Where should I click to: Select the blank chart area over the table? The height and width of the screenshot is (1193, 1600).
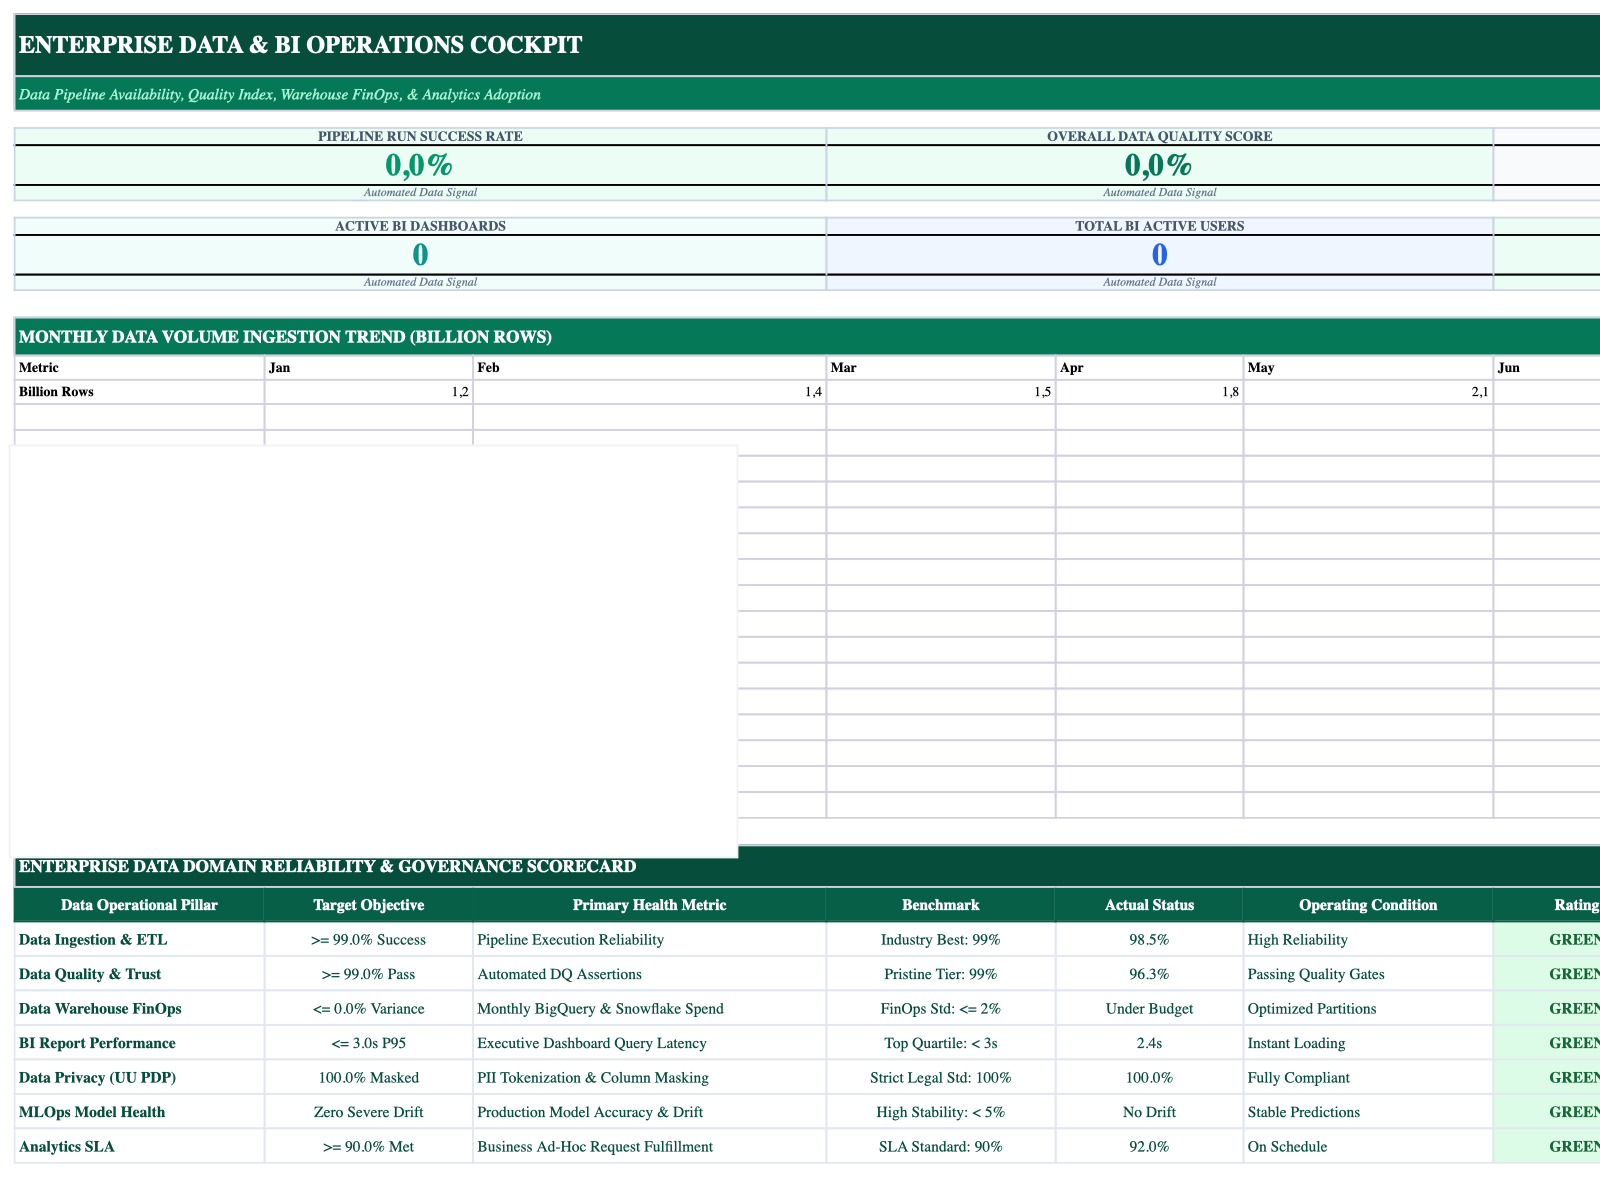374,652
